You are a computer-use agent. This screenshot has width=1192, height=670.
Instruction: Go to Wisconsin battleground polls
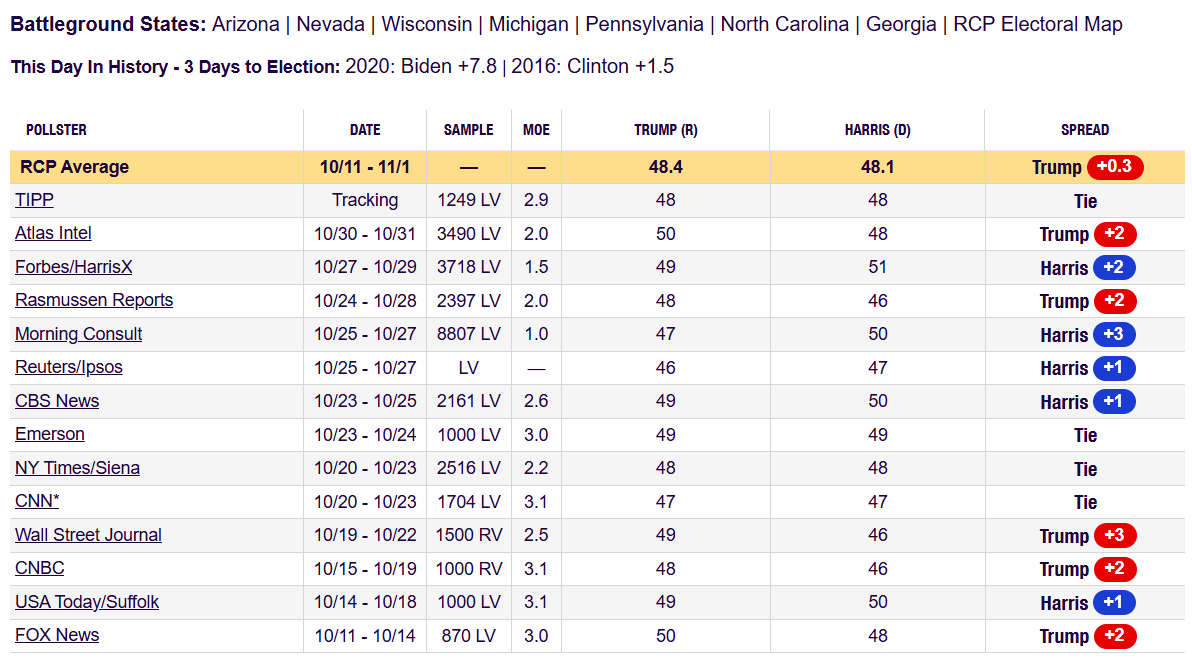426,24
